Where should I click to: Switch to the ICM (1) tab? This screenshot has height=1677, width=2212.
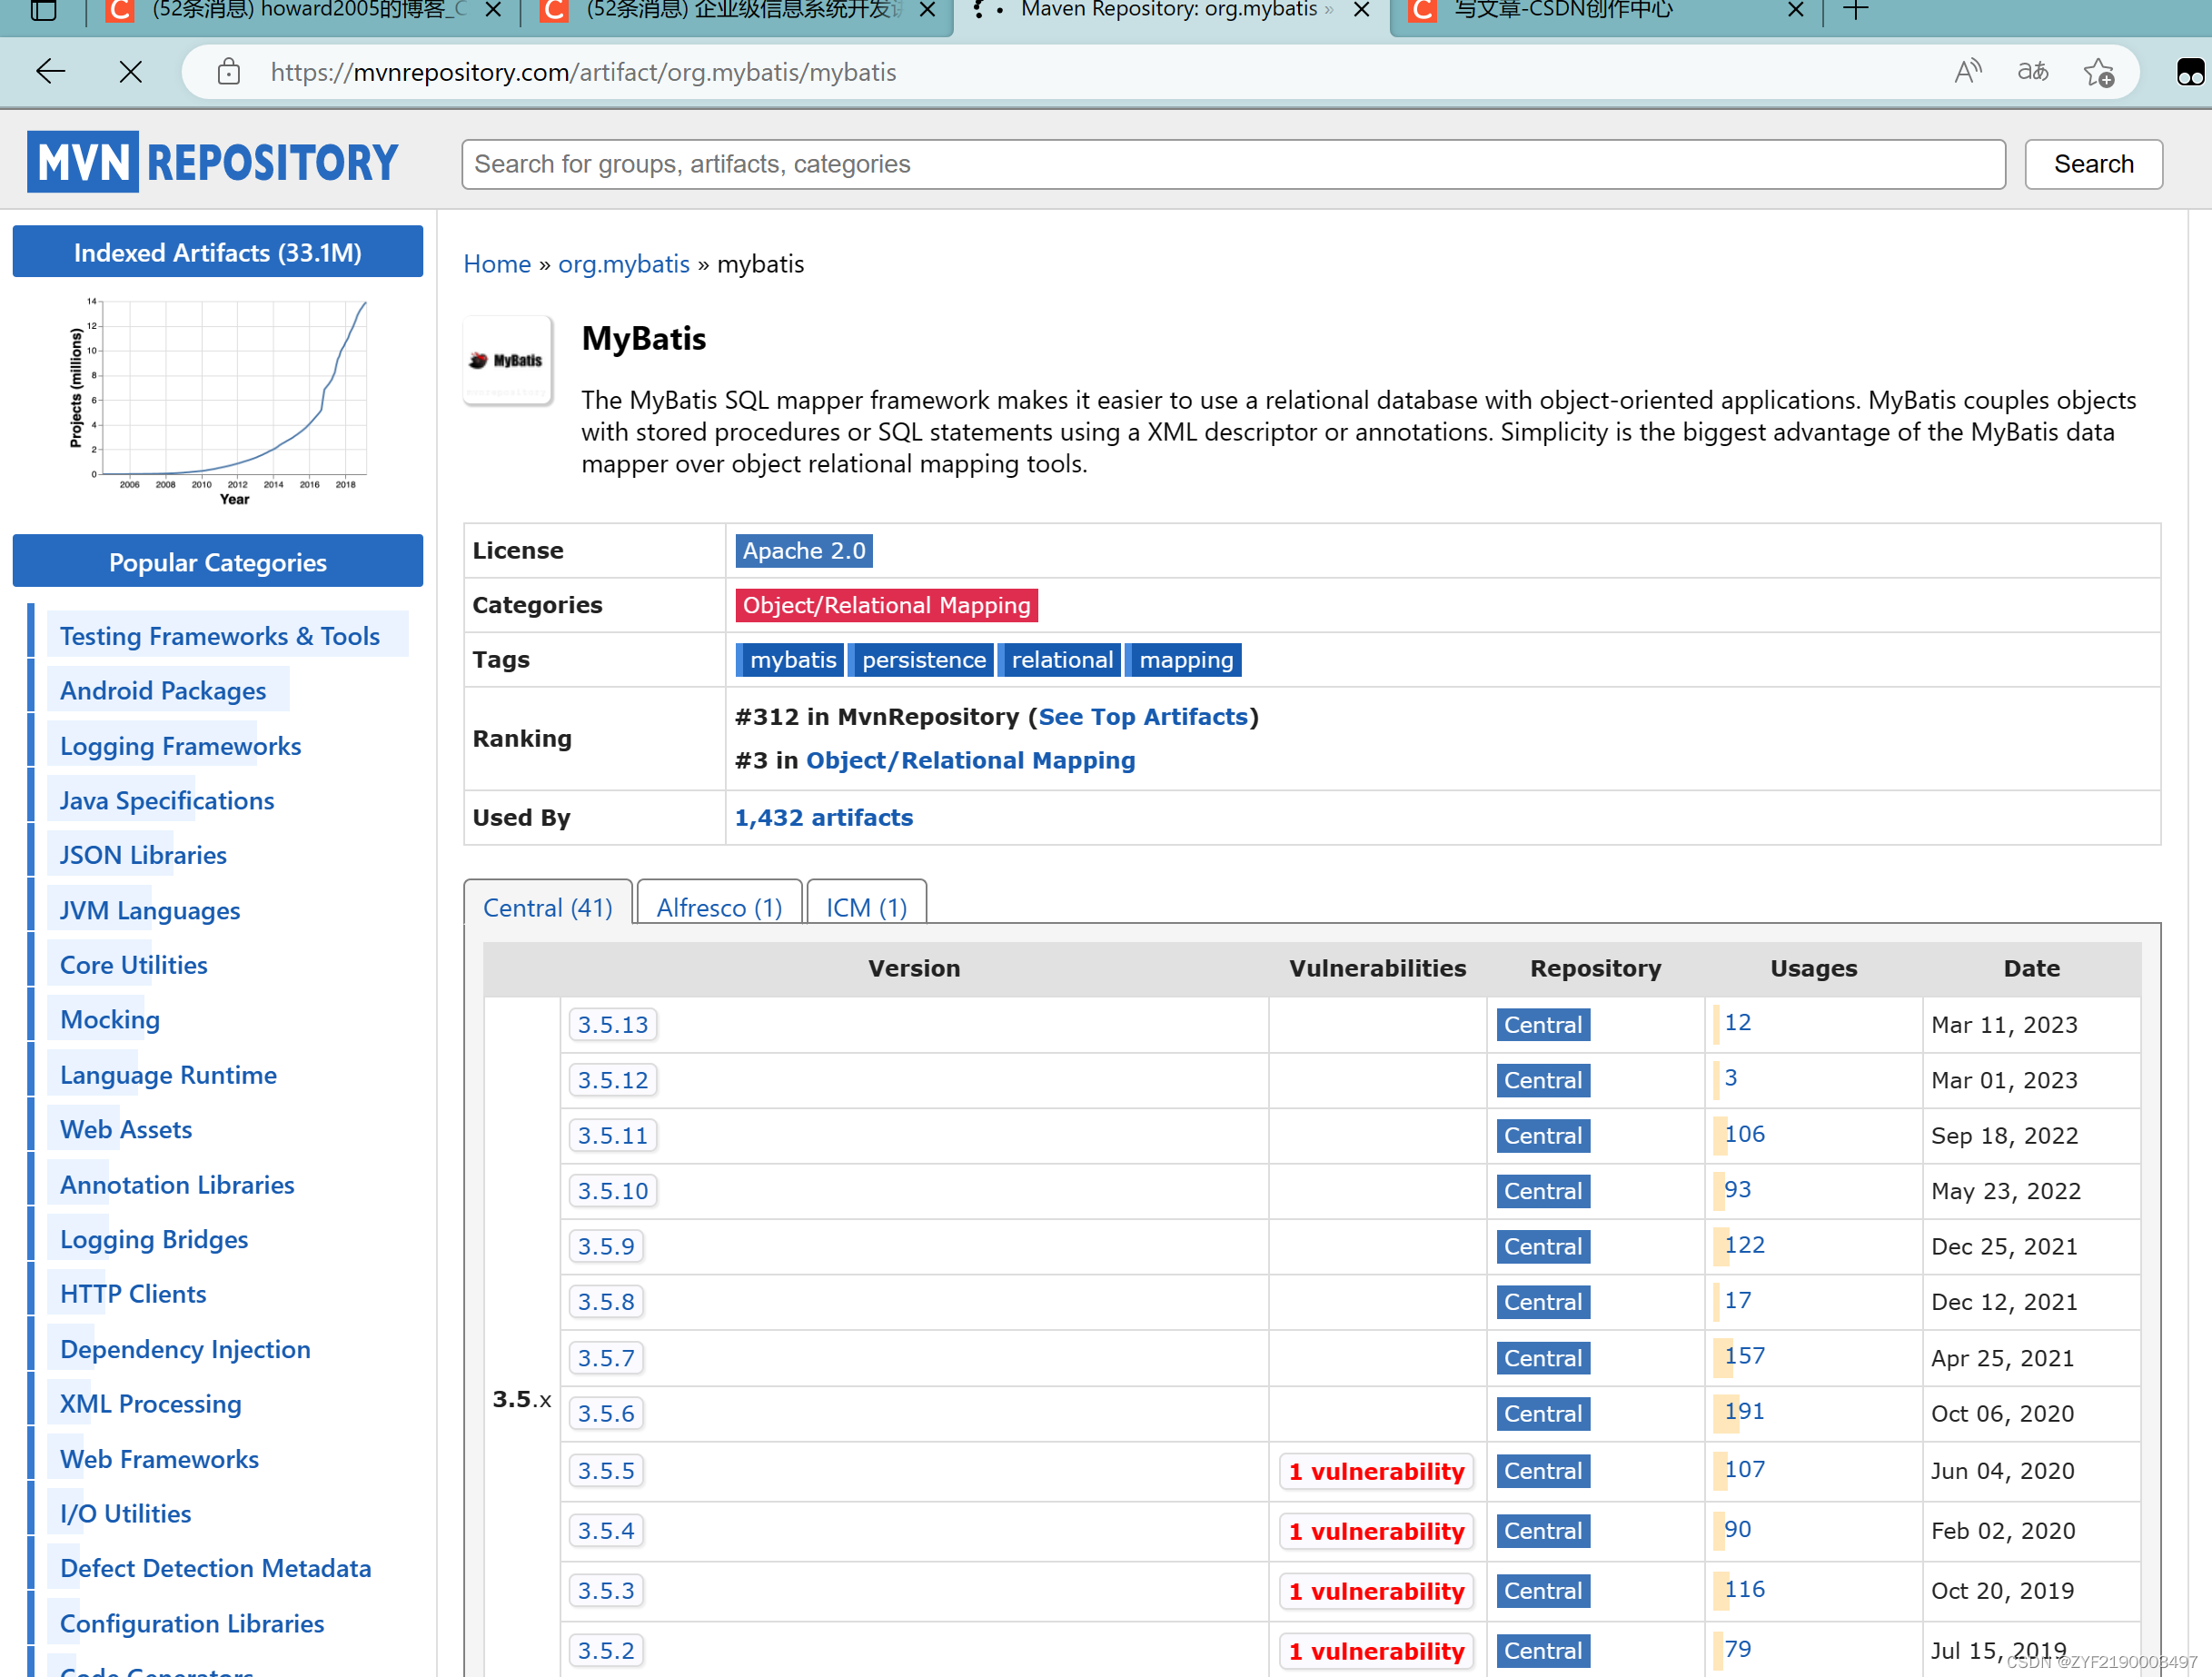[x=866, y=907]
